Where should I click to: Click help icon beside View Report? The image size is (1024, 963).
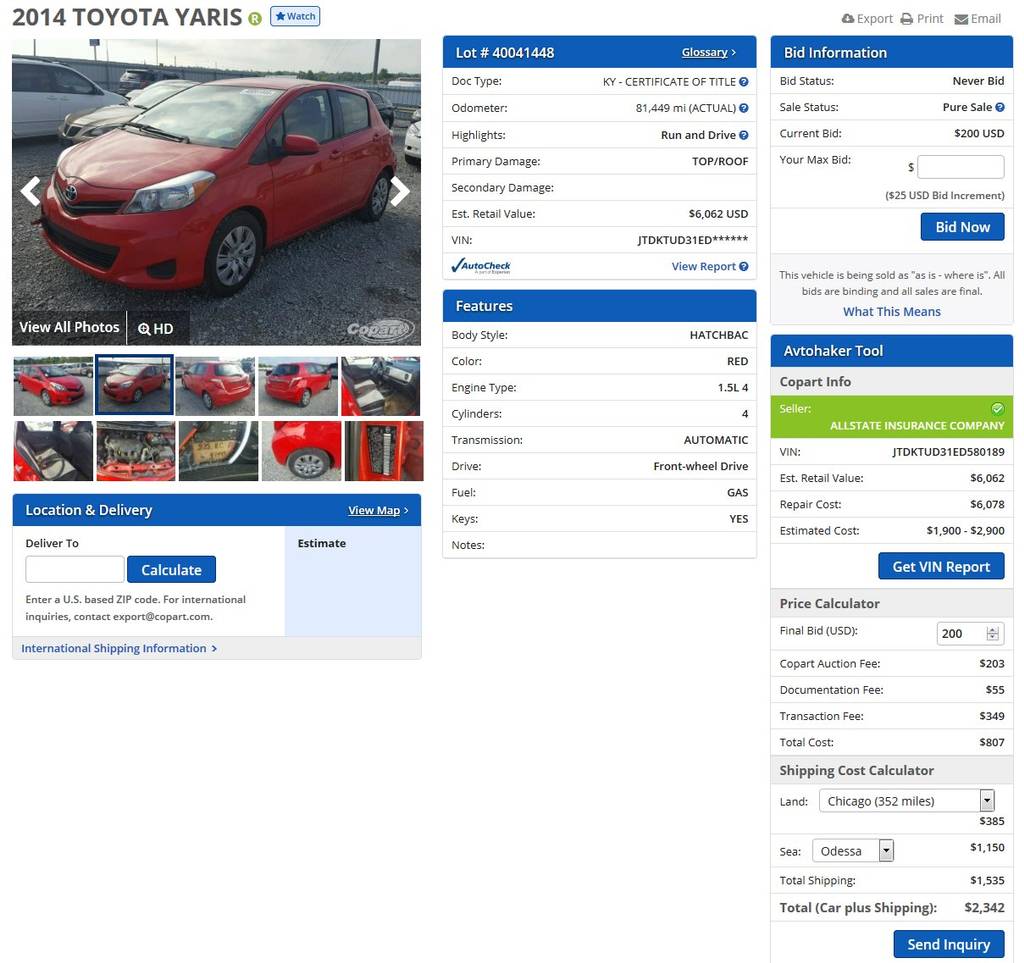tap(743, 266)
